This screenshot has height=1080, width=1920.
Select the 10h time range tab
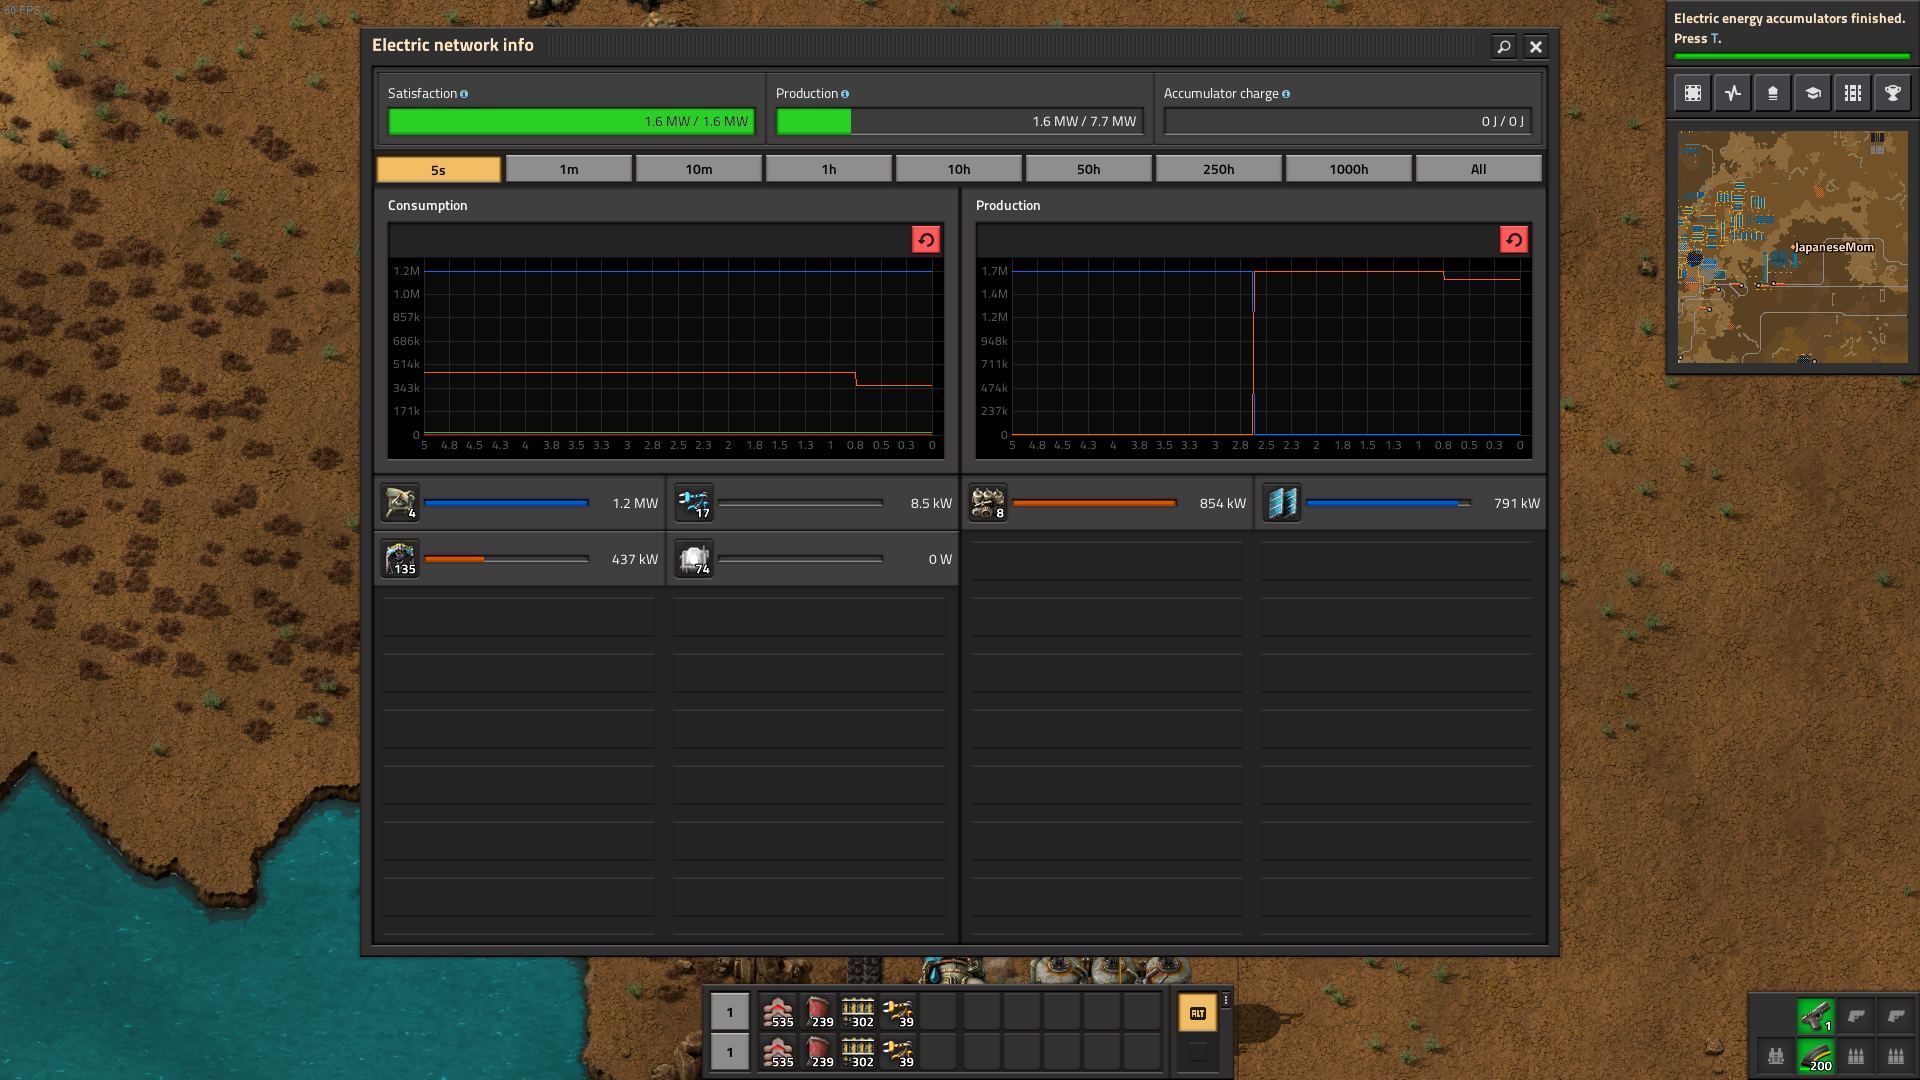958,169
